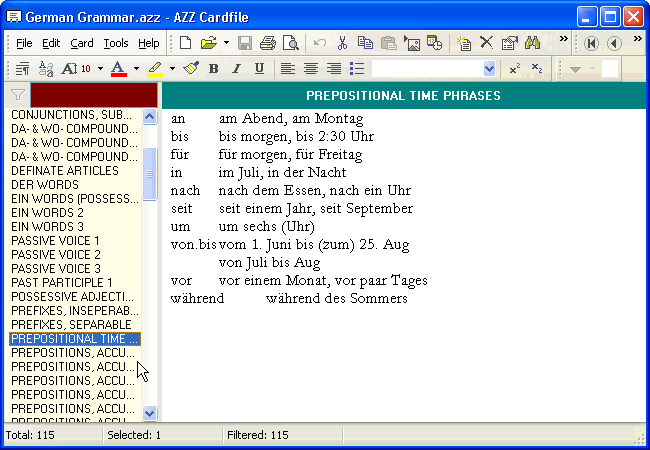Click the Format painter brush icon
Viewport: 650px width, 450px height.
click(x=191, y=69)
